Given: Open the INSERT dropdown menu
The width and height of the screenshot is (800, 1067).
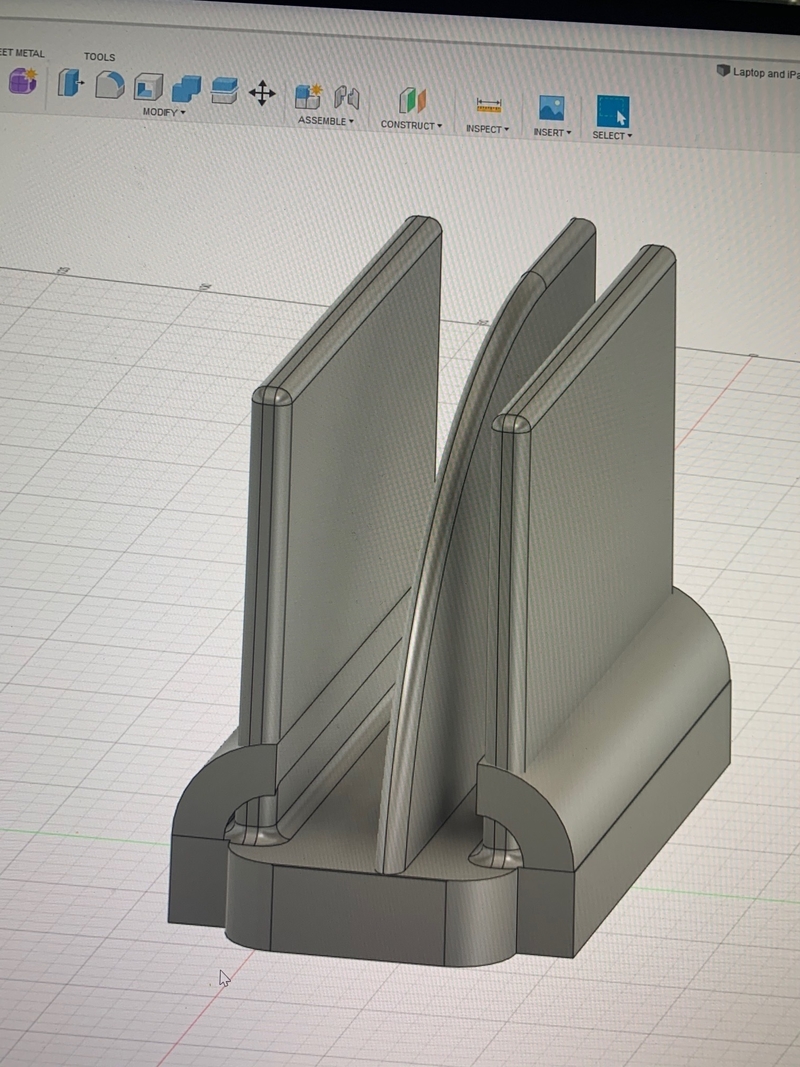Looking at the screenshot, I should point(552,132).
